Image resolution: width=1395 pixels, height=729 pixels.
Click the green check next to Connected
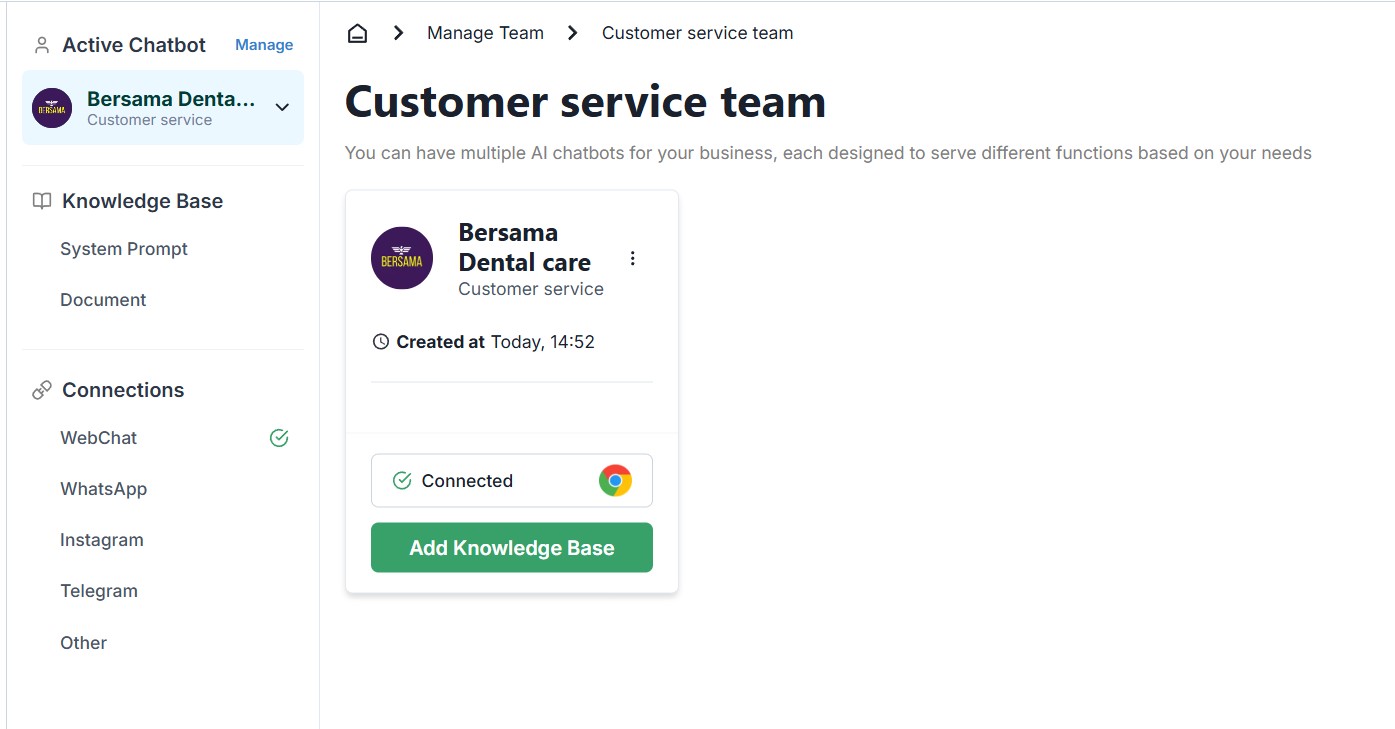(402, 481)
